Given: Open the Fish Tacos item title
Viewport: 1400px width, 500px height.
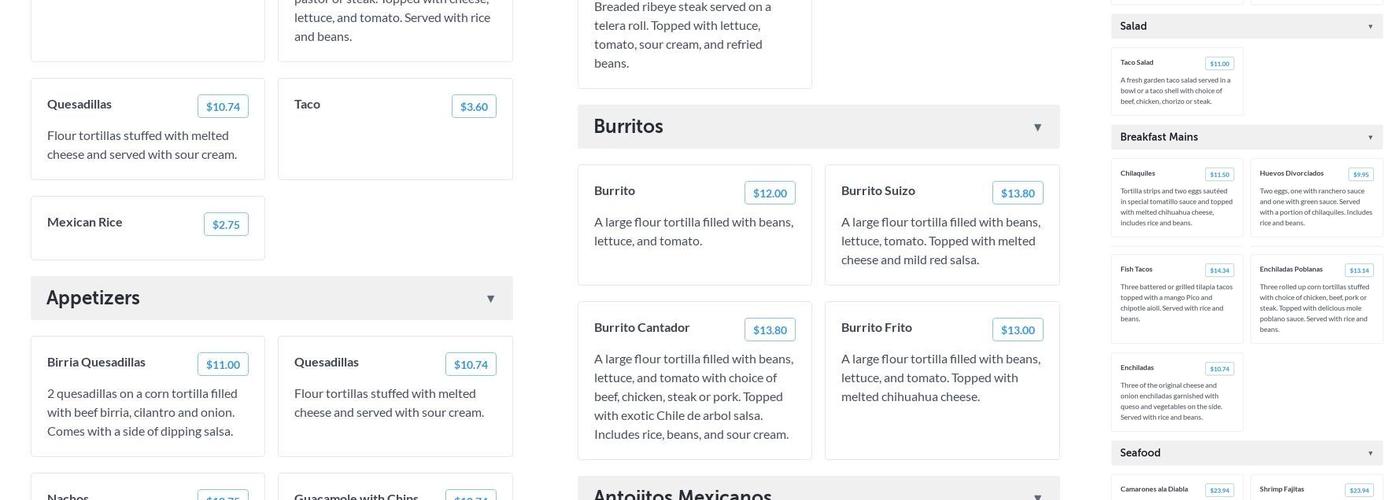Looking at the screenshot, I should pyautogui.click(x=1136, y=269).
